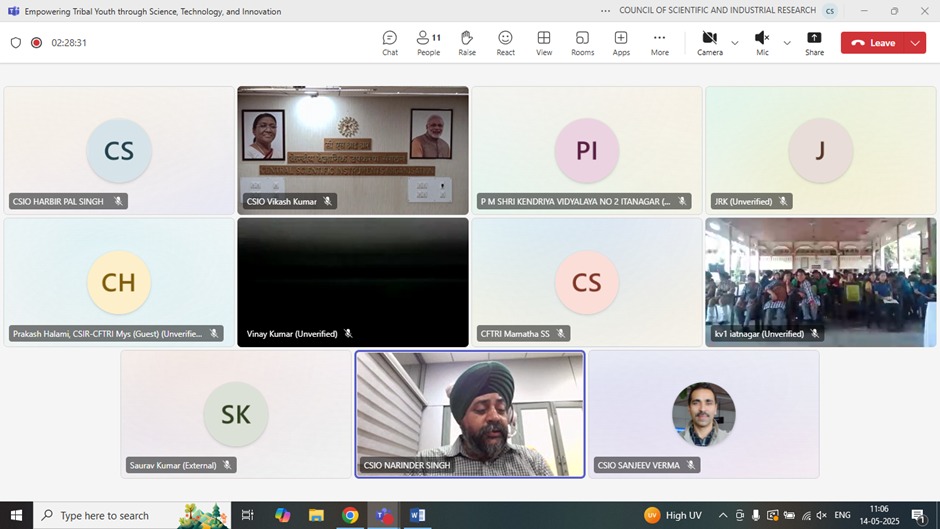This screenshot has height=529, width=940.
Task: Expand Mic options dropdown arrow
Action: tap(787, 43)
